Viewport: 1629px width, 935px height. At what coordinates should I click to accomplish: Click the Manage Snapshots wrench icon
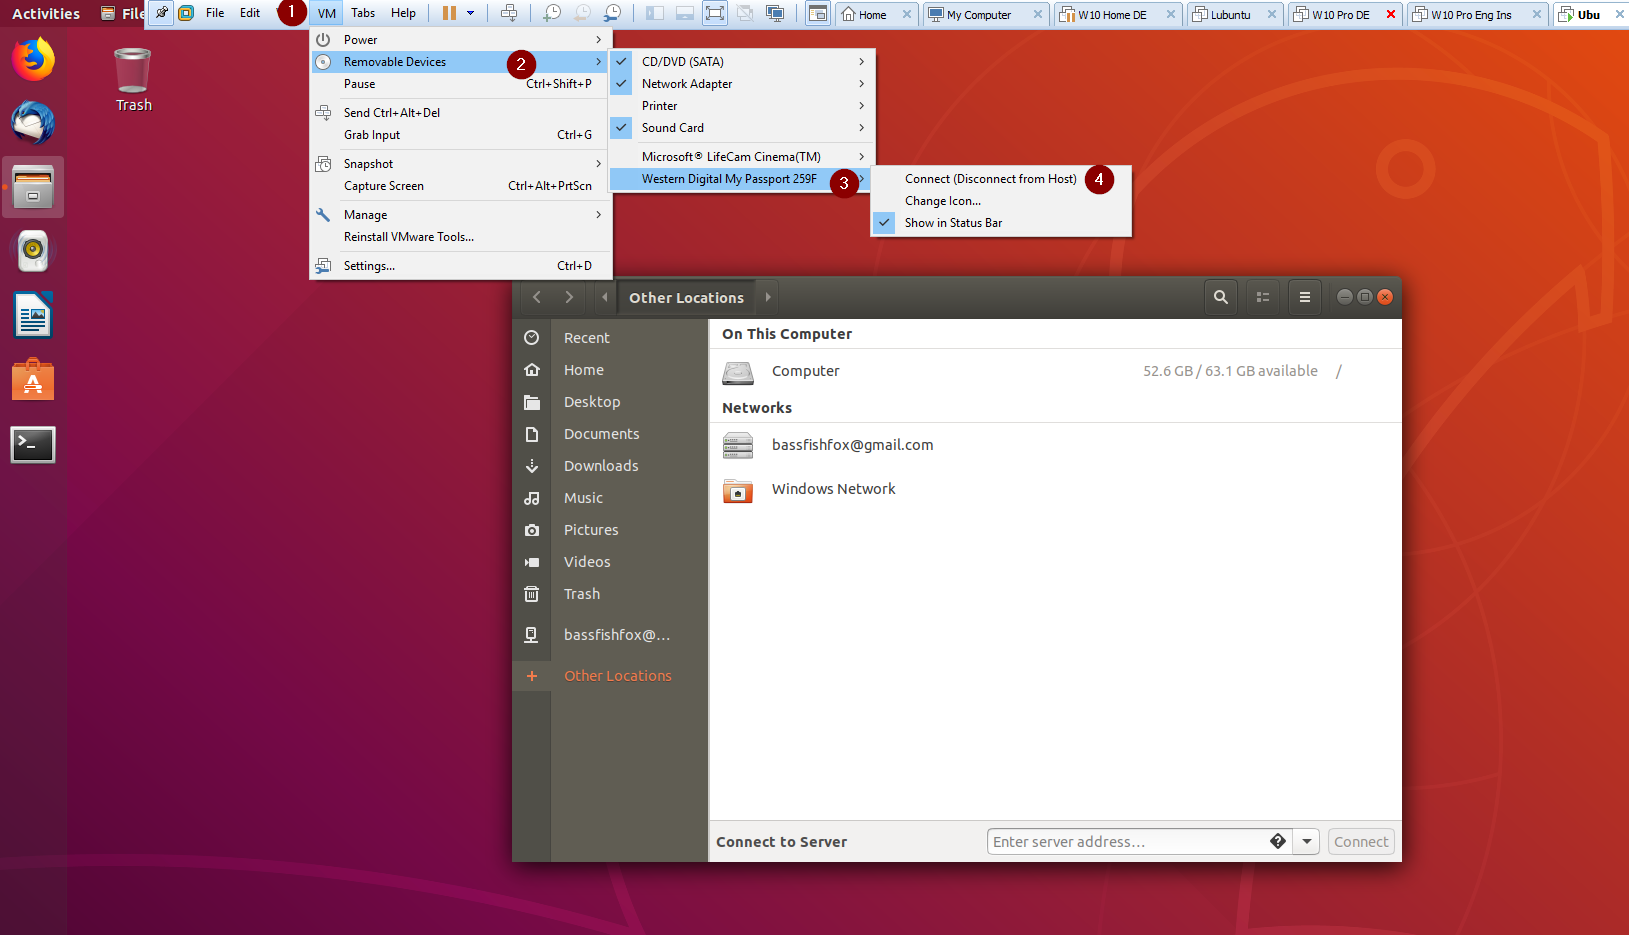[613, 14]
